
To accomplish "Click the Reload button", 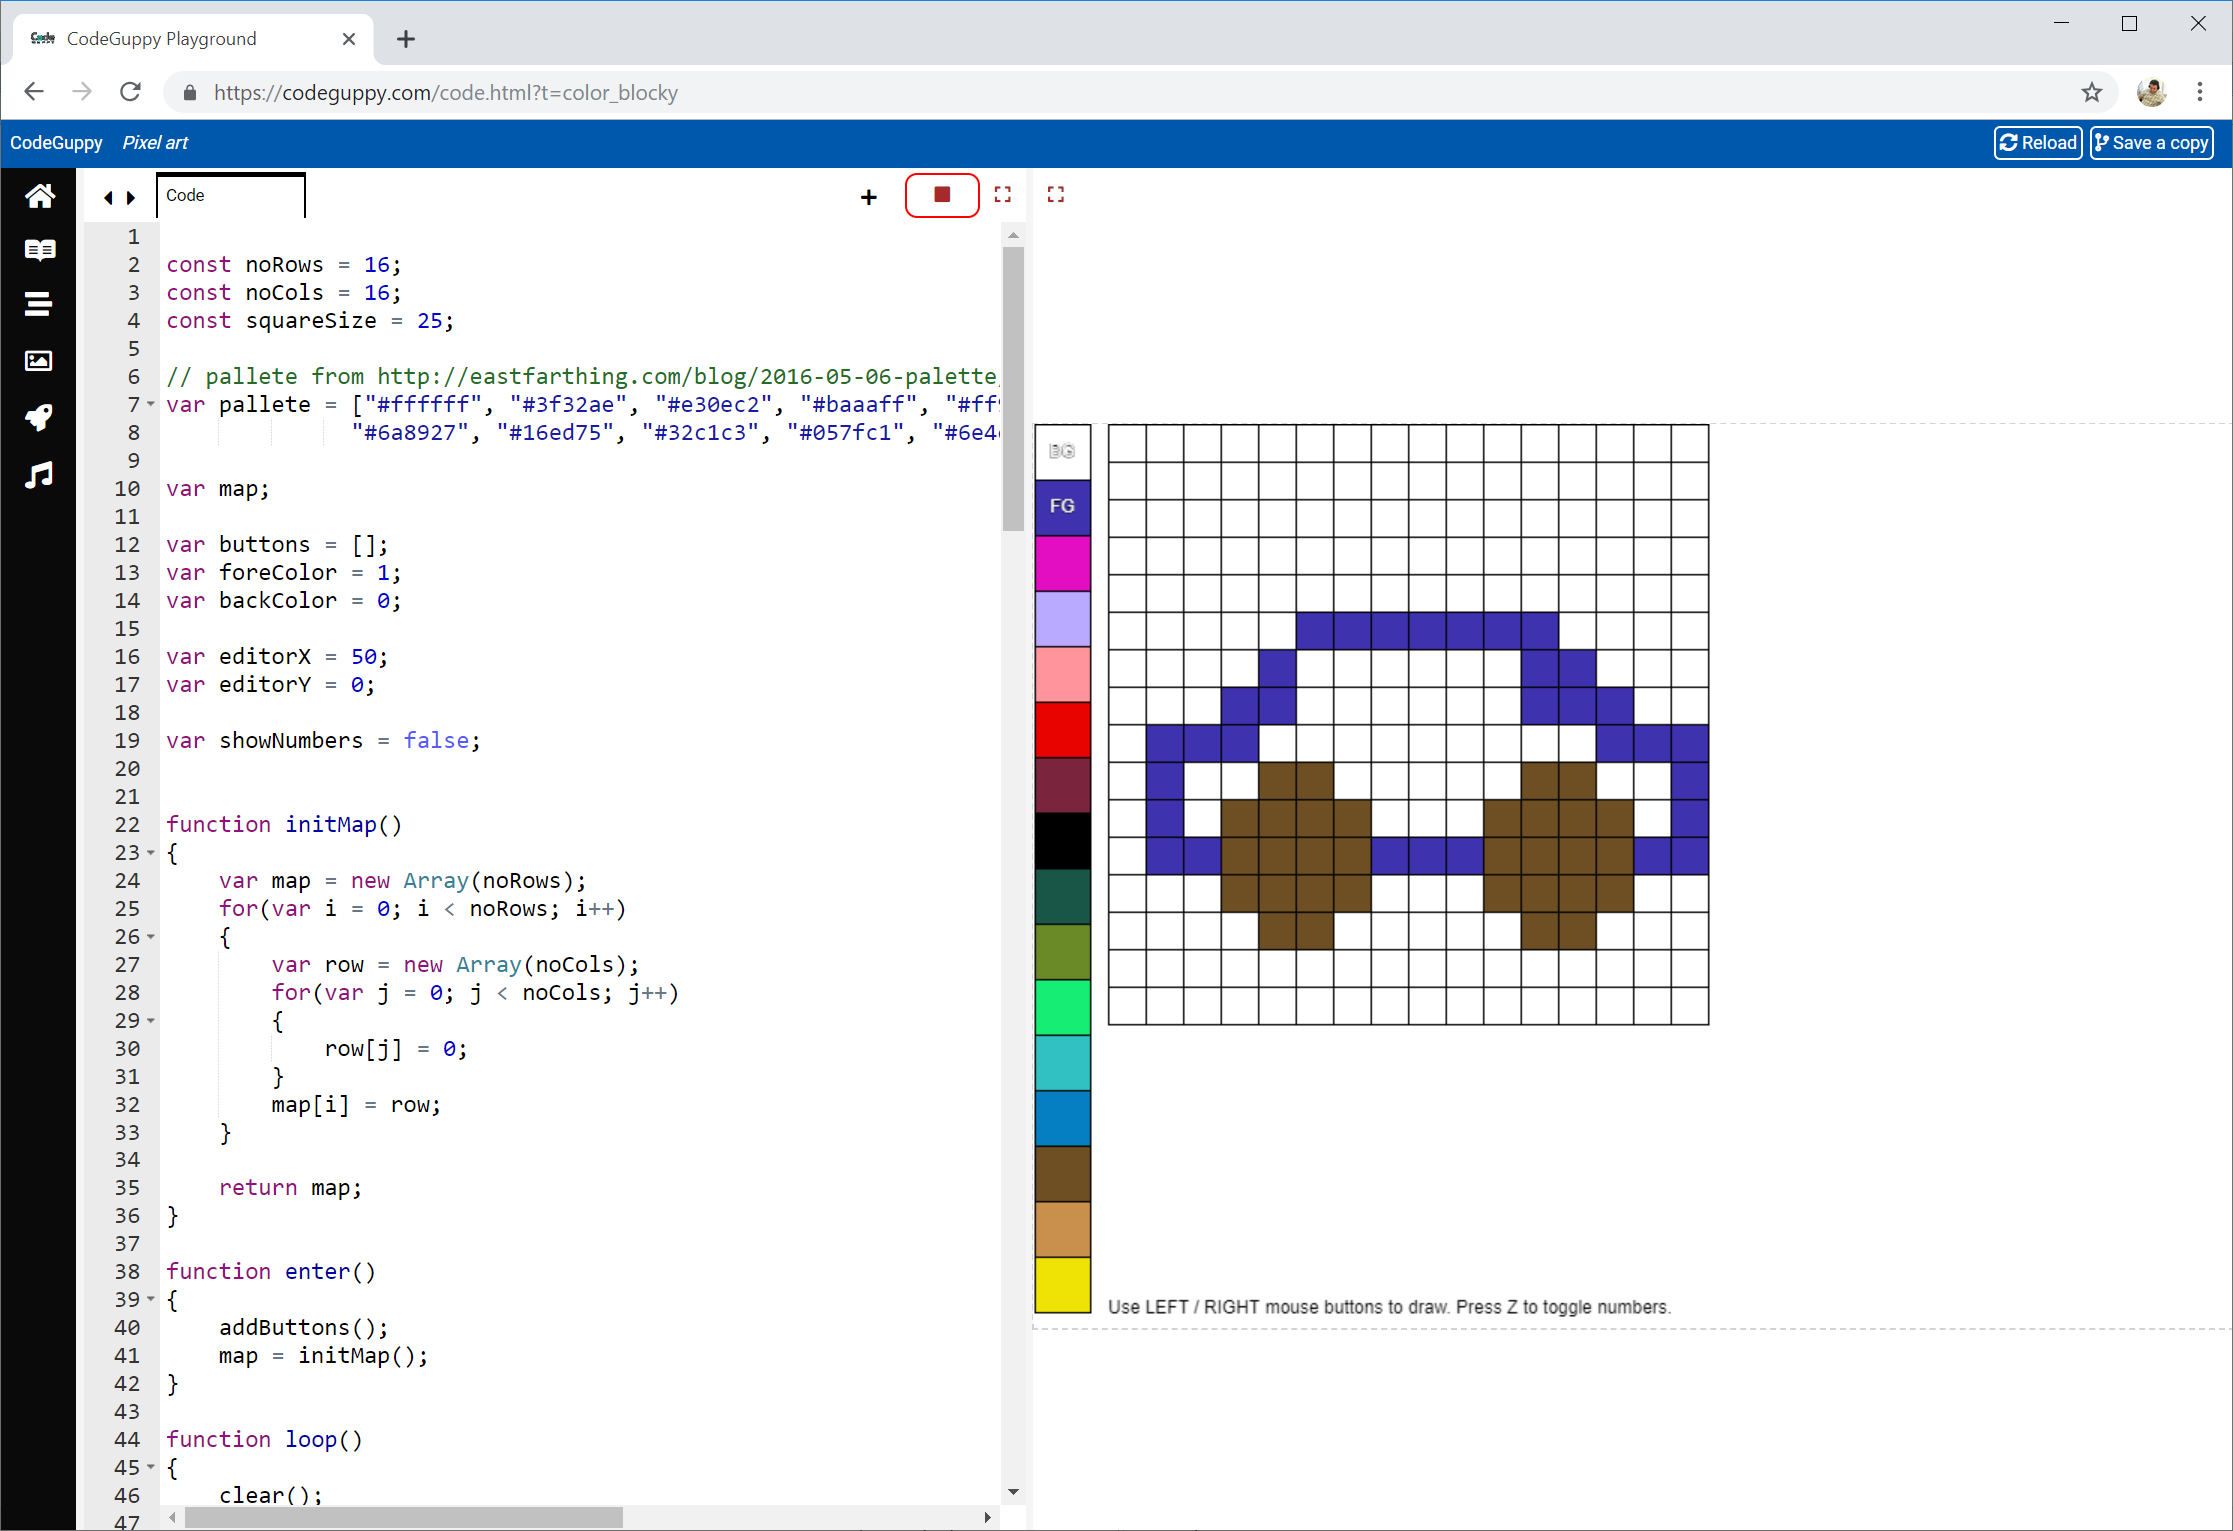I will point(2037,143).
